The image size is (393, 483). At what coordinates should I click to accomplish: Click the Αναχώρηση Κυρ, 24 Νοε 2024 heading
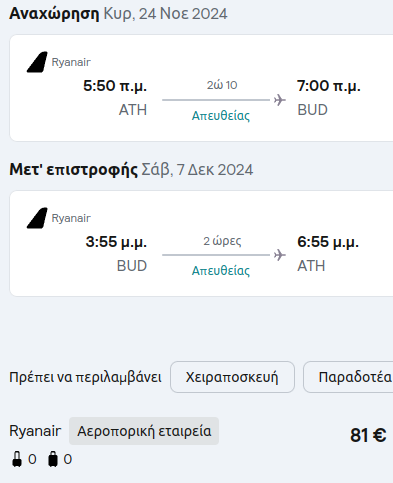point(118,14)
